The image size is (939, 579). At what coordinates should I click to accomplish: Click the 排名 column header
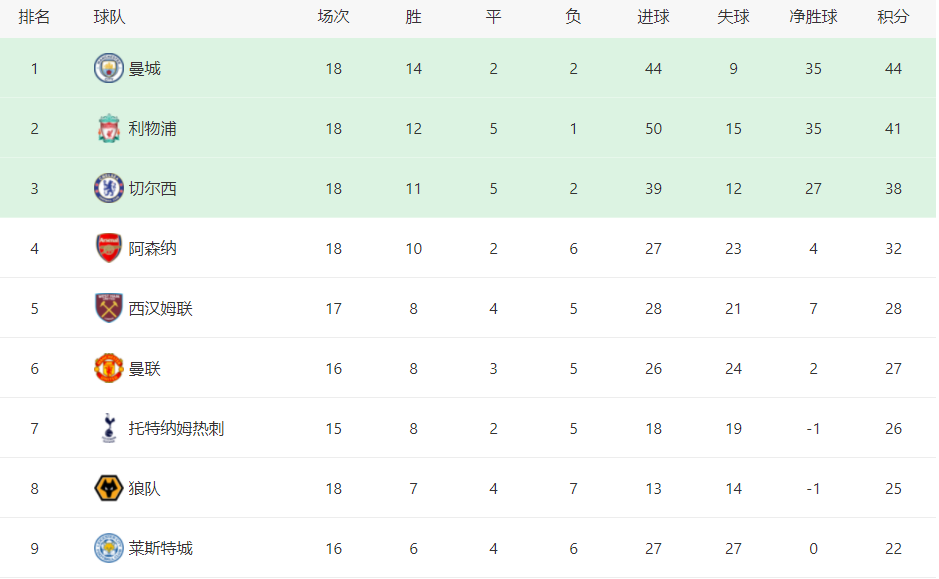(x=34, y=17)
